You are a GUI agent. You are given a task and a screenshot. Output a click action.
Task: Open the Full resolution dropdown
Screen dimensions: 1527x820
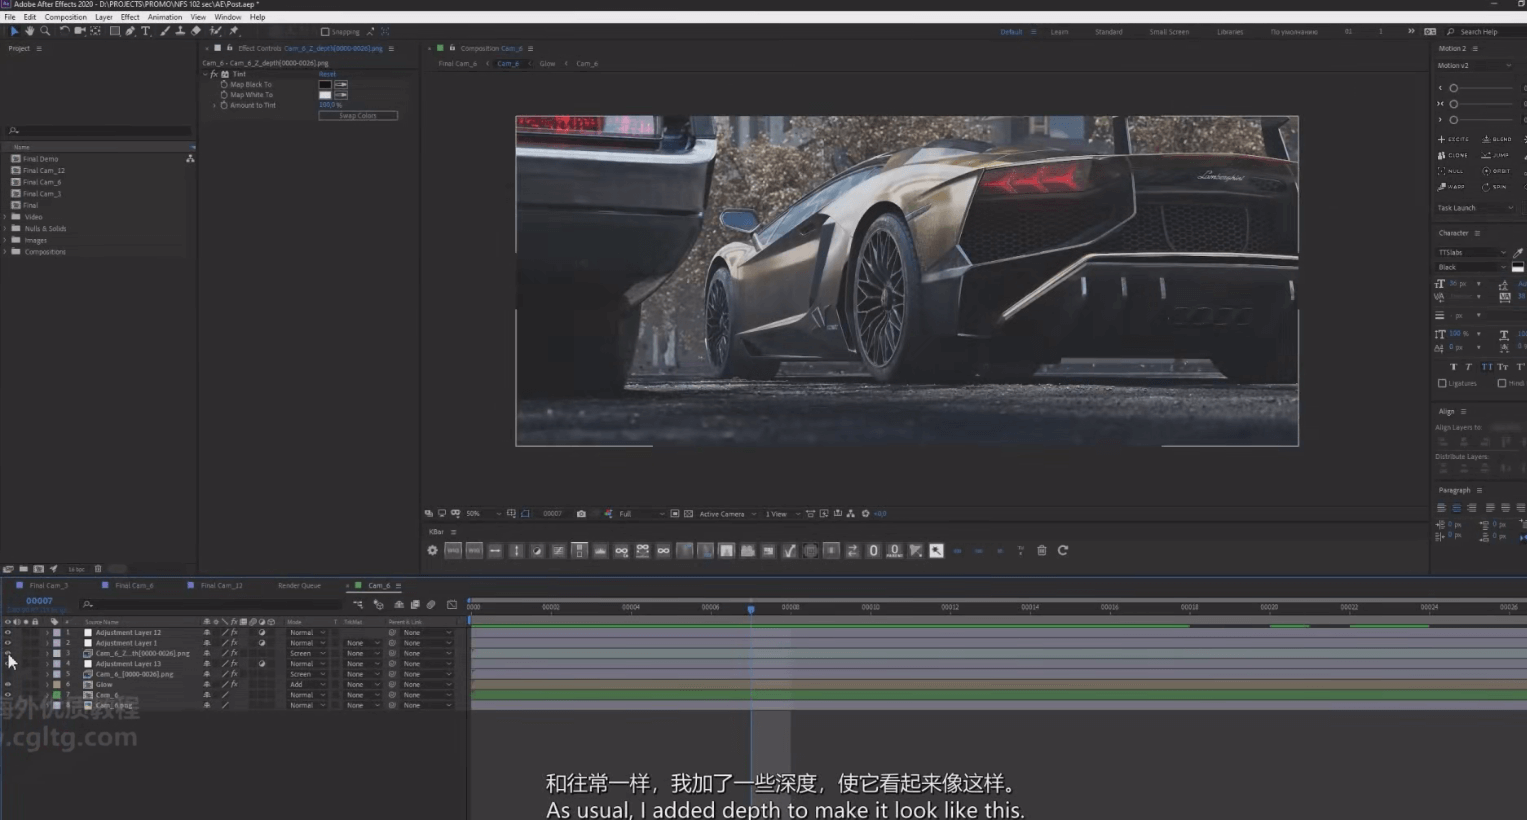tap(640, 514)
